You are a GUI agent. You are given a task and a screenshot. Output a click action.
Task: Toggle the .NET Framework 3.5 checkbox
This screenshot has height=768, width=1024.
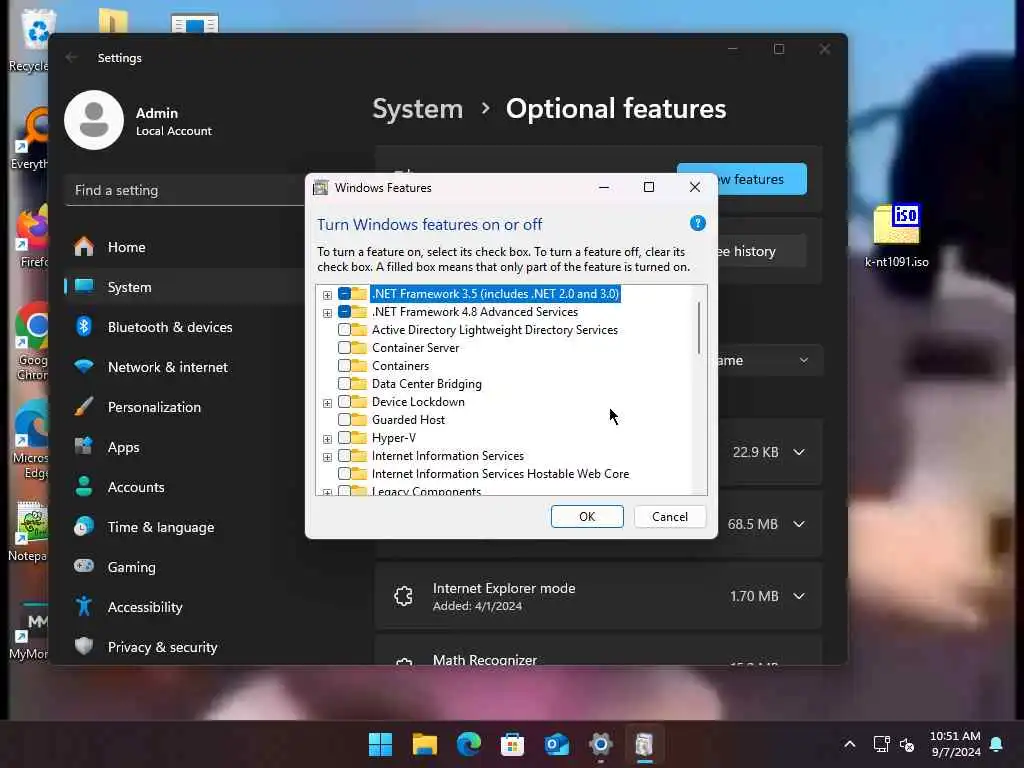pyautogui.click(x=344, y=294)
